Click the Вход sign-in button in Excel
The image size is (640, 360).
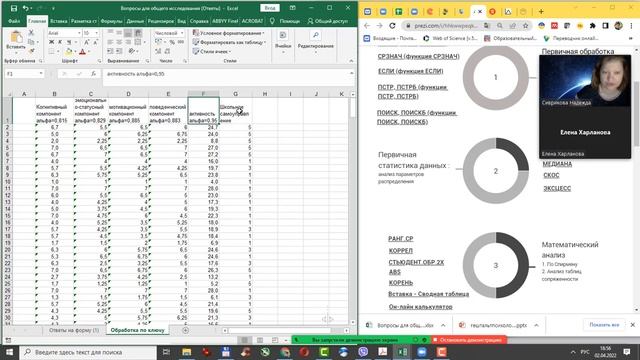coord(270,8)
